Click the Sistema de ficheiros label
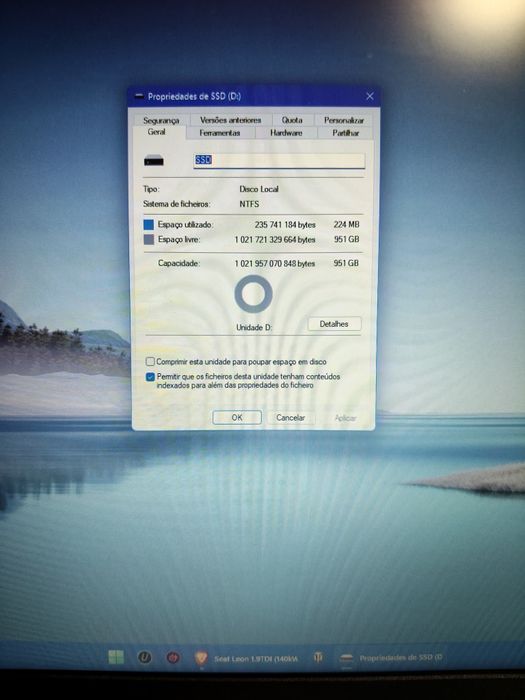 pos(176,204)
